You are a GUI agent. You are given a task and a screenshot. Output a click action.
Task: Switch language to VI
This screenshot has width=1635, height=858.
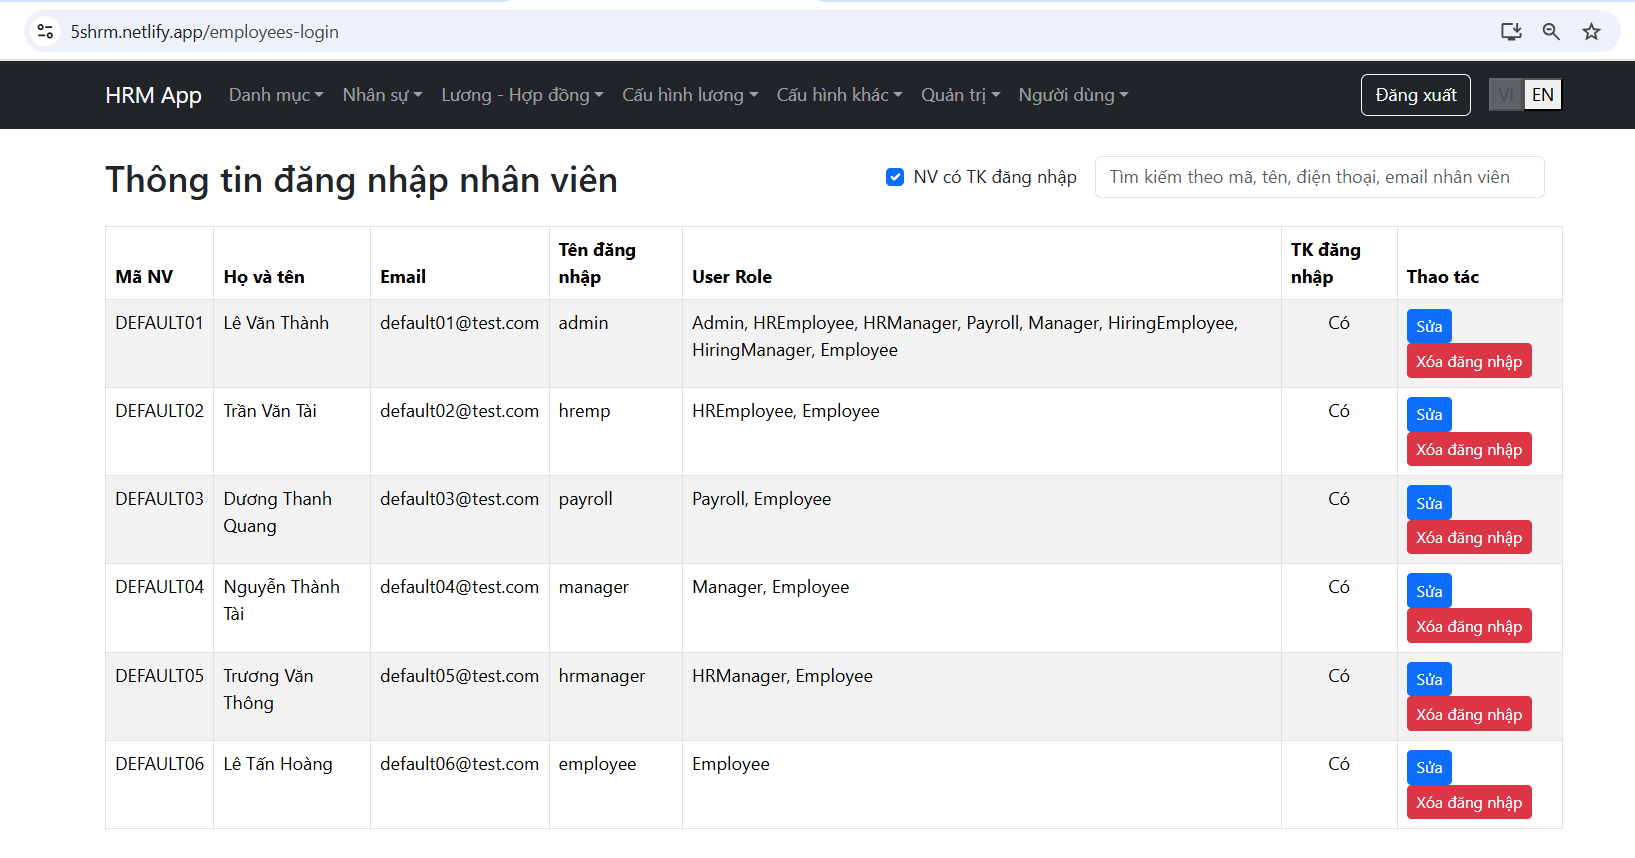pyautogui.click(x=1506, y=95)
